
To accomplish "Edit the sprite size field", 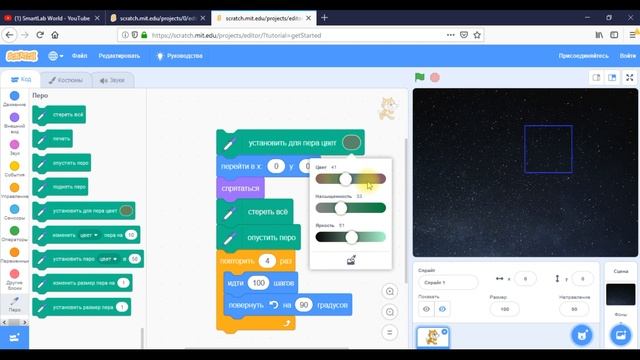I will [x=504, y=309].
